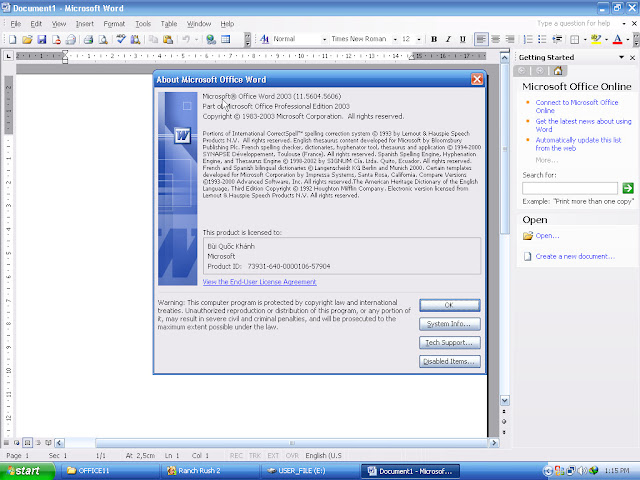
Task: Switch to Reading Layout view button
Action: 48,442
